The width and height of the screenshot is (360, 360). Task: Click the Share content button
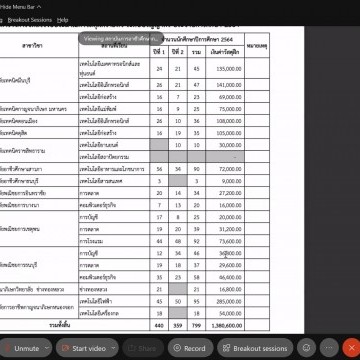click(x=143, y=348)
